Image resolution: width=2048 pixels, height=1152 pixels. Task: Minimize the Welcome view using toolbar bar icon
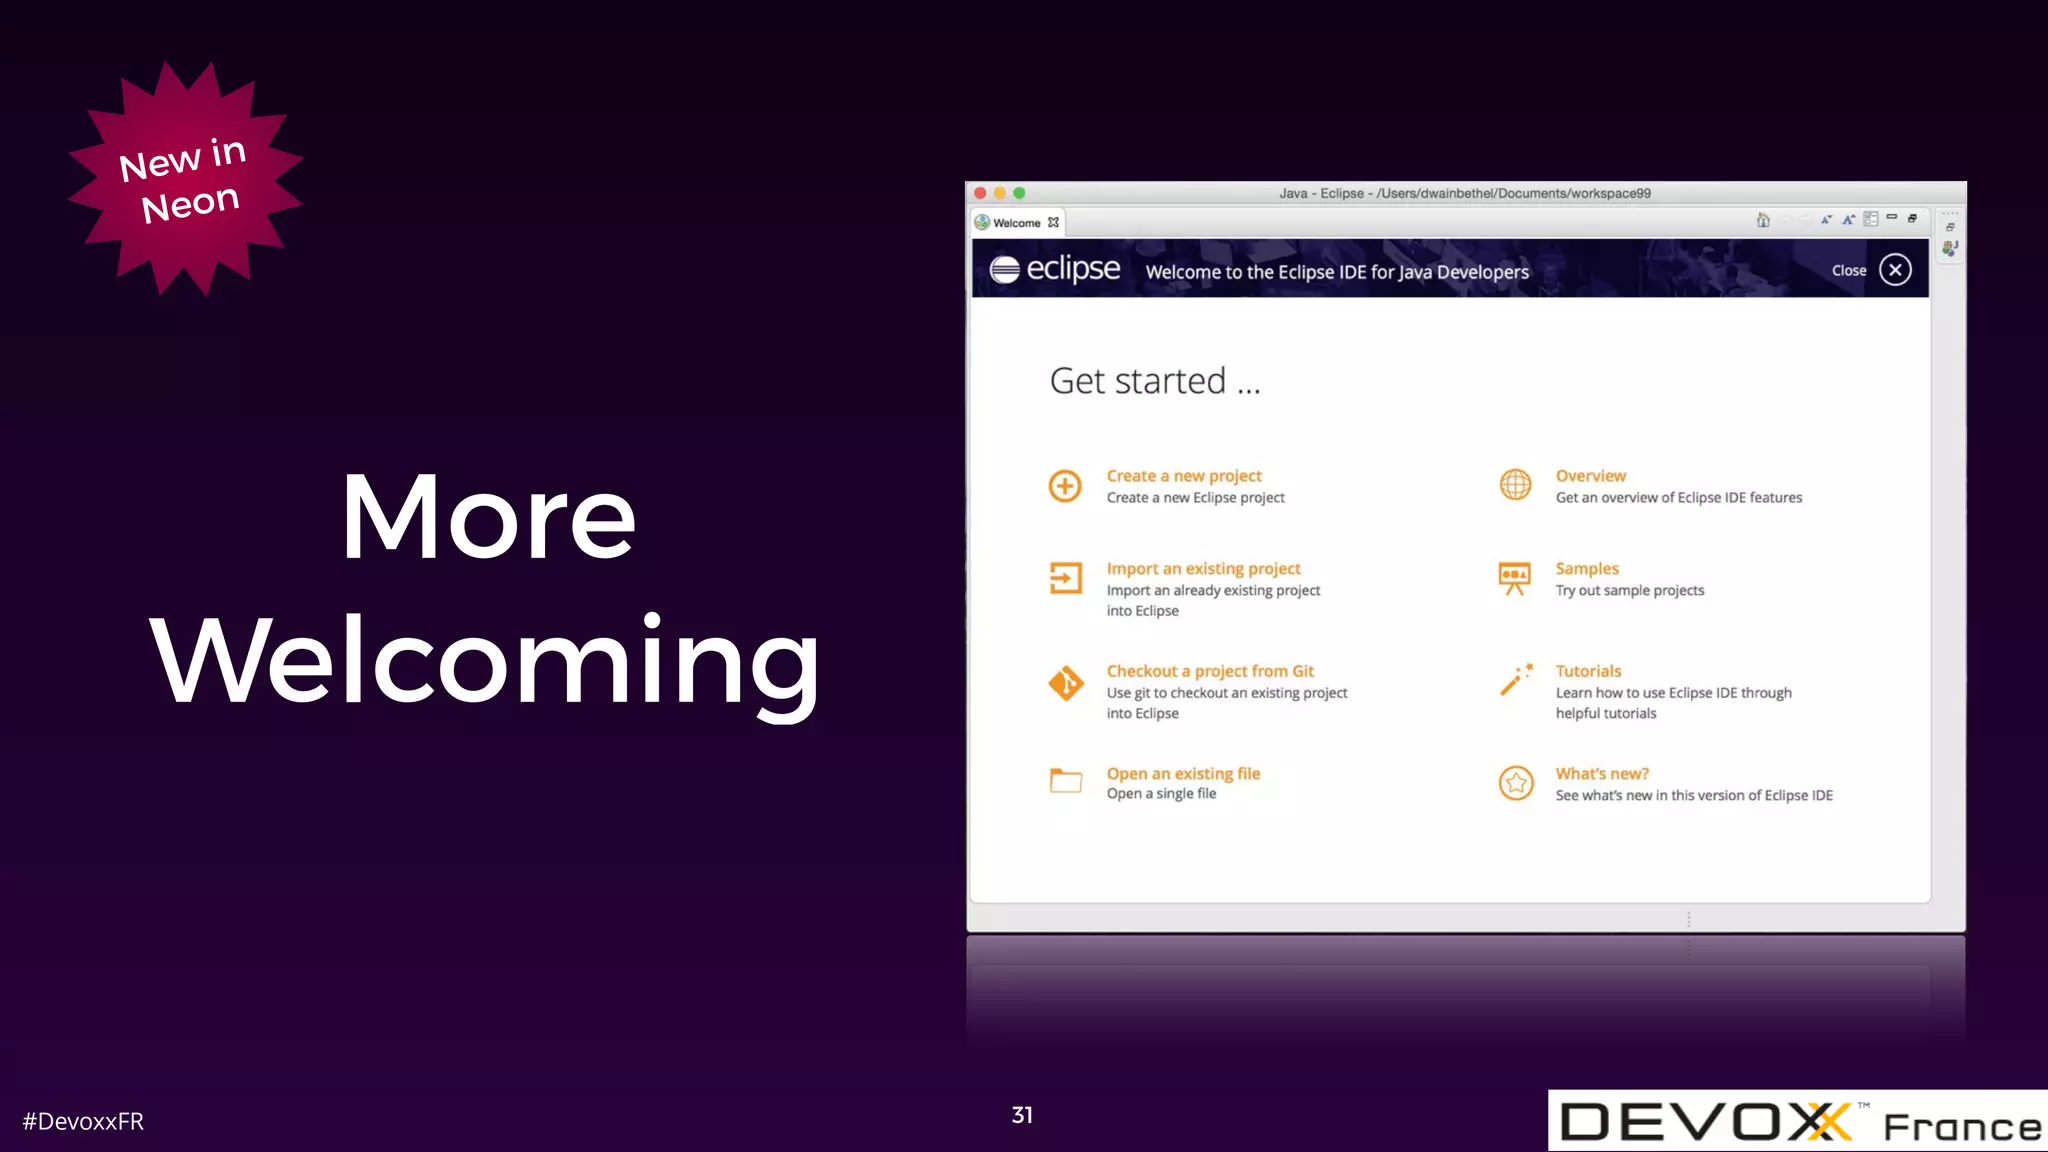[1891, 218]
